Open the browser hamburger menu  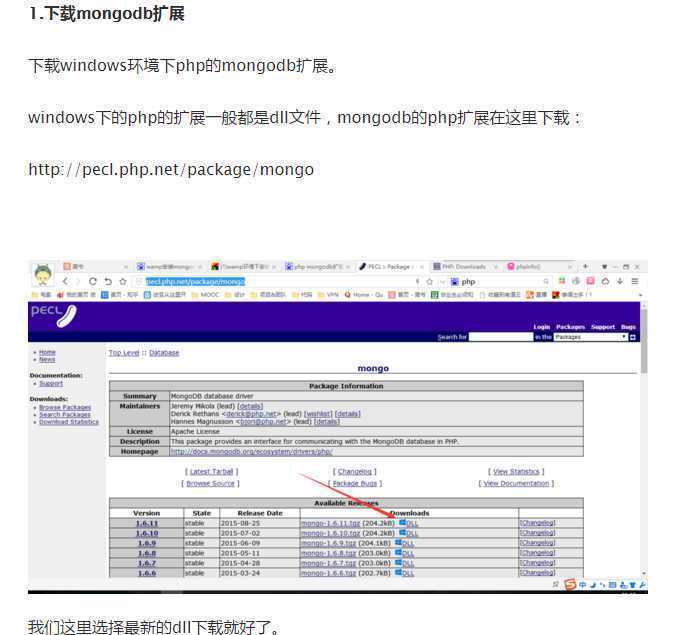pyautogui.click(x=635, y=281)
